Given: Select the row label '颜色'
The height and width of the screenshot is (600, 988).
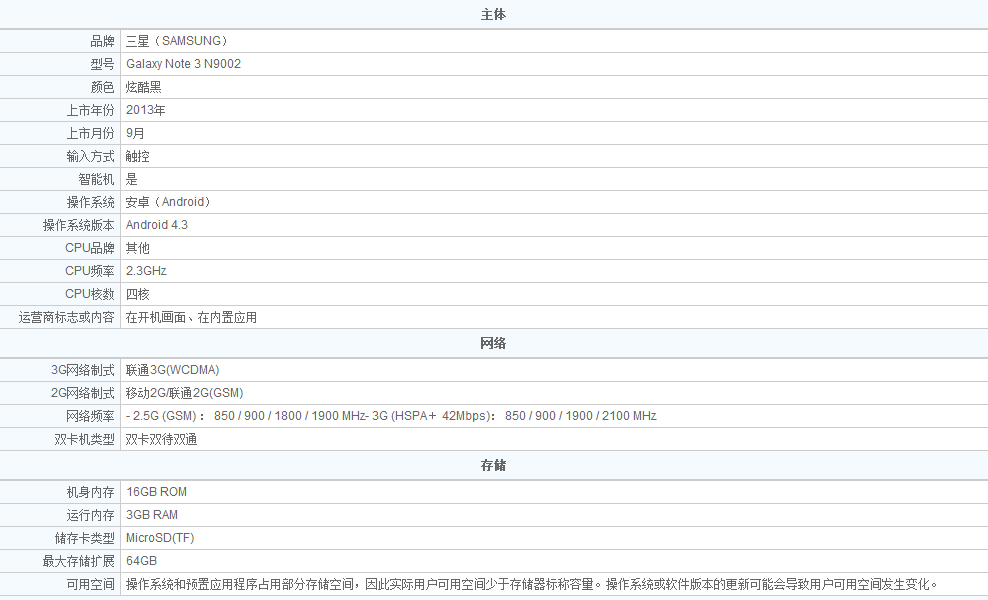Looking at the screenshot, I should pyautogui.click(x=102, y=87).
